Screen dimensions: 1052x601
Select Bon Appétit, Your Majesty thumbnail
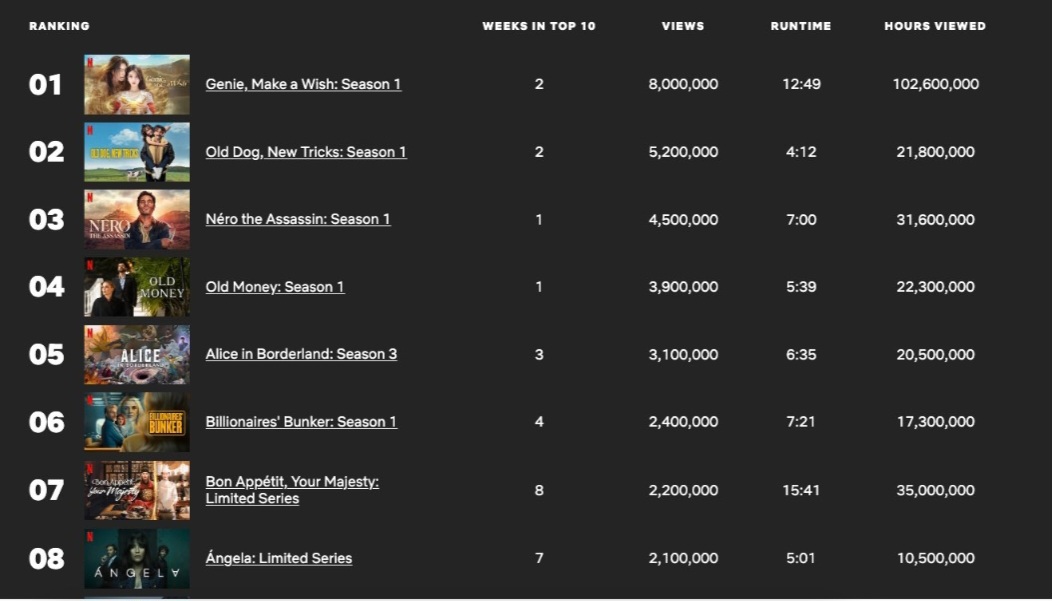[137, 490]
